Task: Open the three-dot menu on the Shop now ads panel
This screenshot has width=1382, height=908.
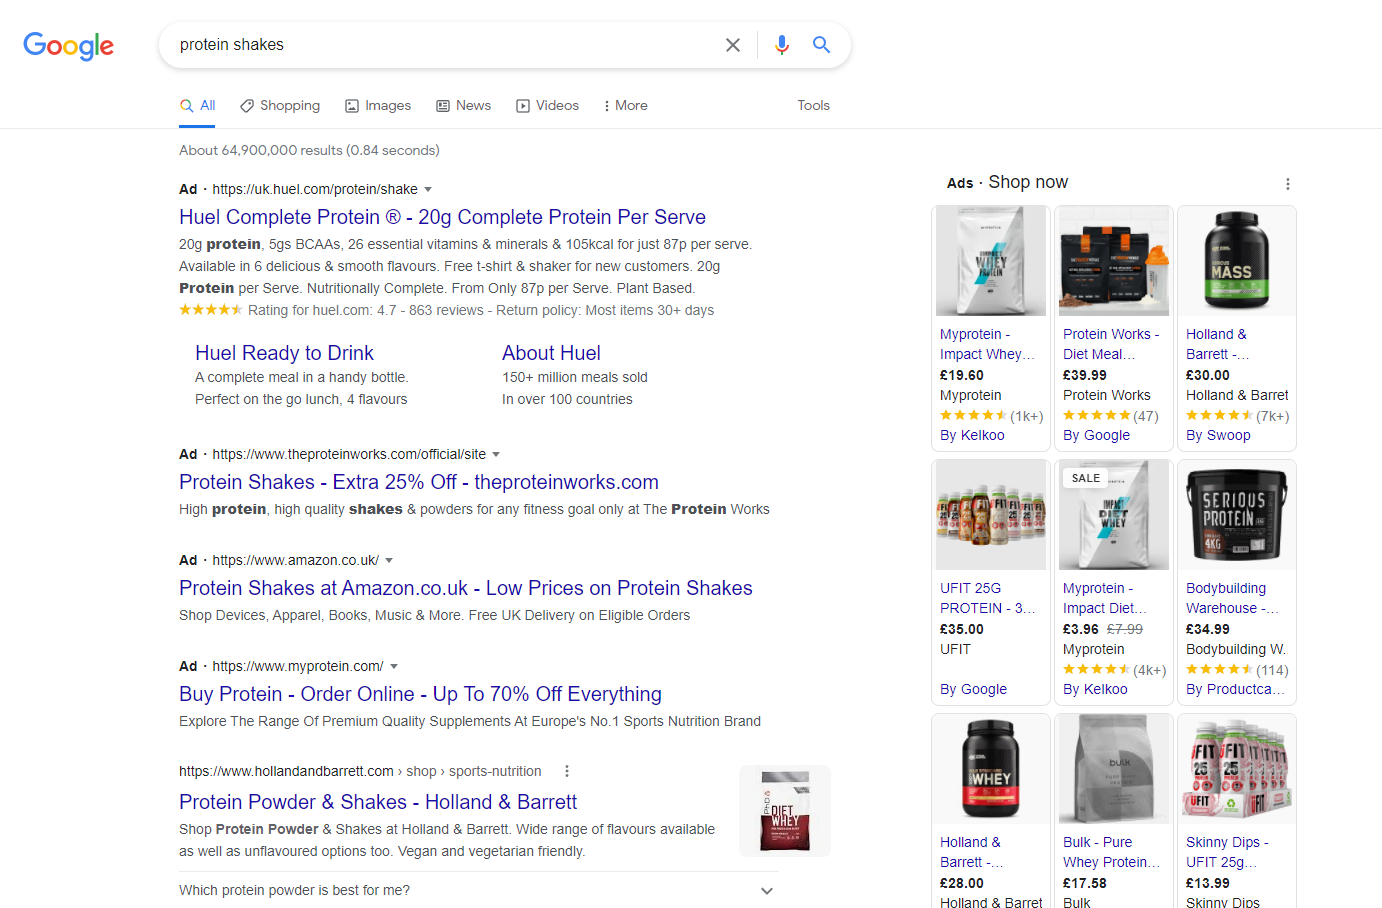Action: (x=1288, y=183)
